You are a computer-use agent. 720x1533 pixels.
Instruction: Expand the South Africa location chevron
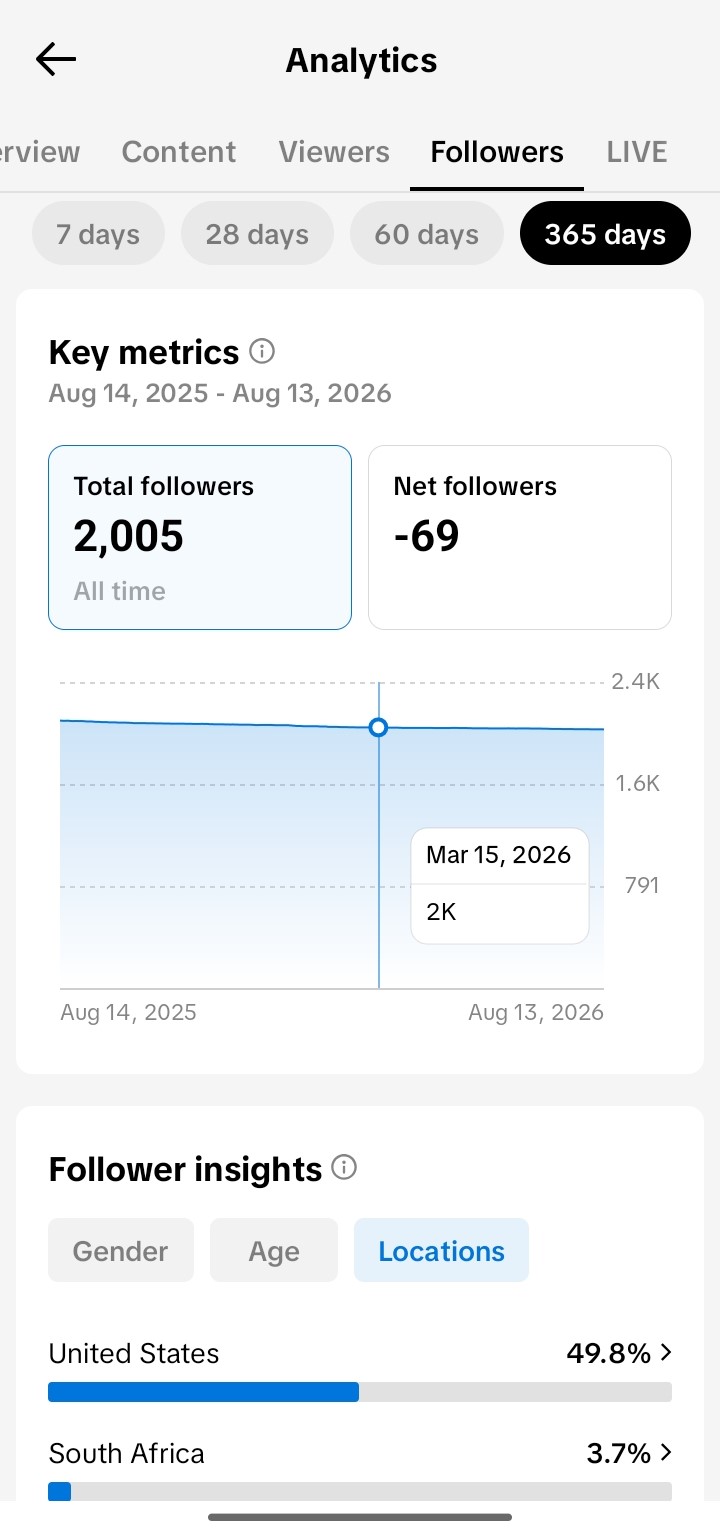[x=666, y=1452]
